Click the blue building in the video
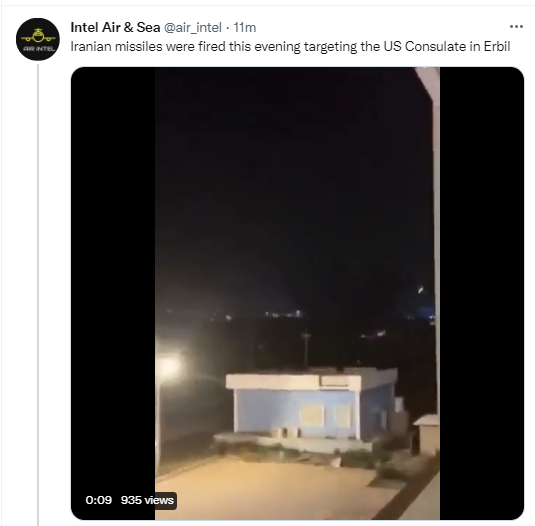The image size is (535, 526). (312, 408)
